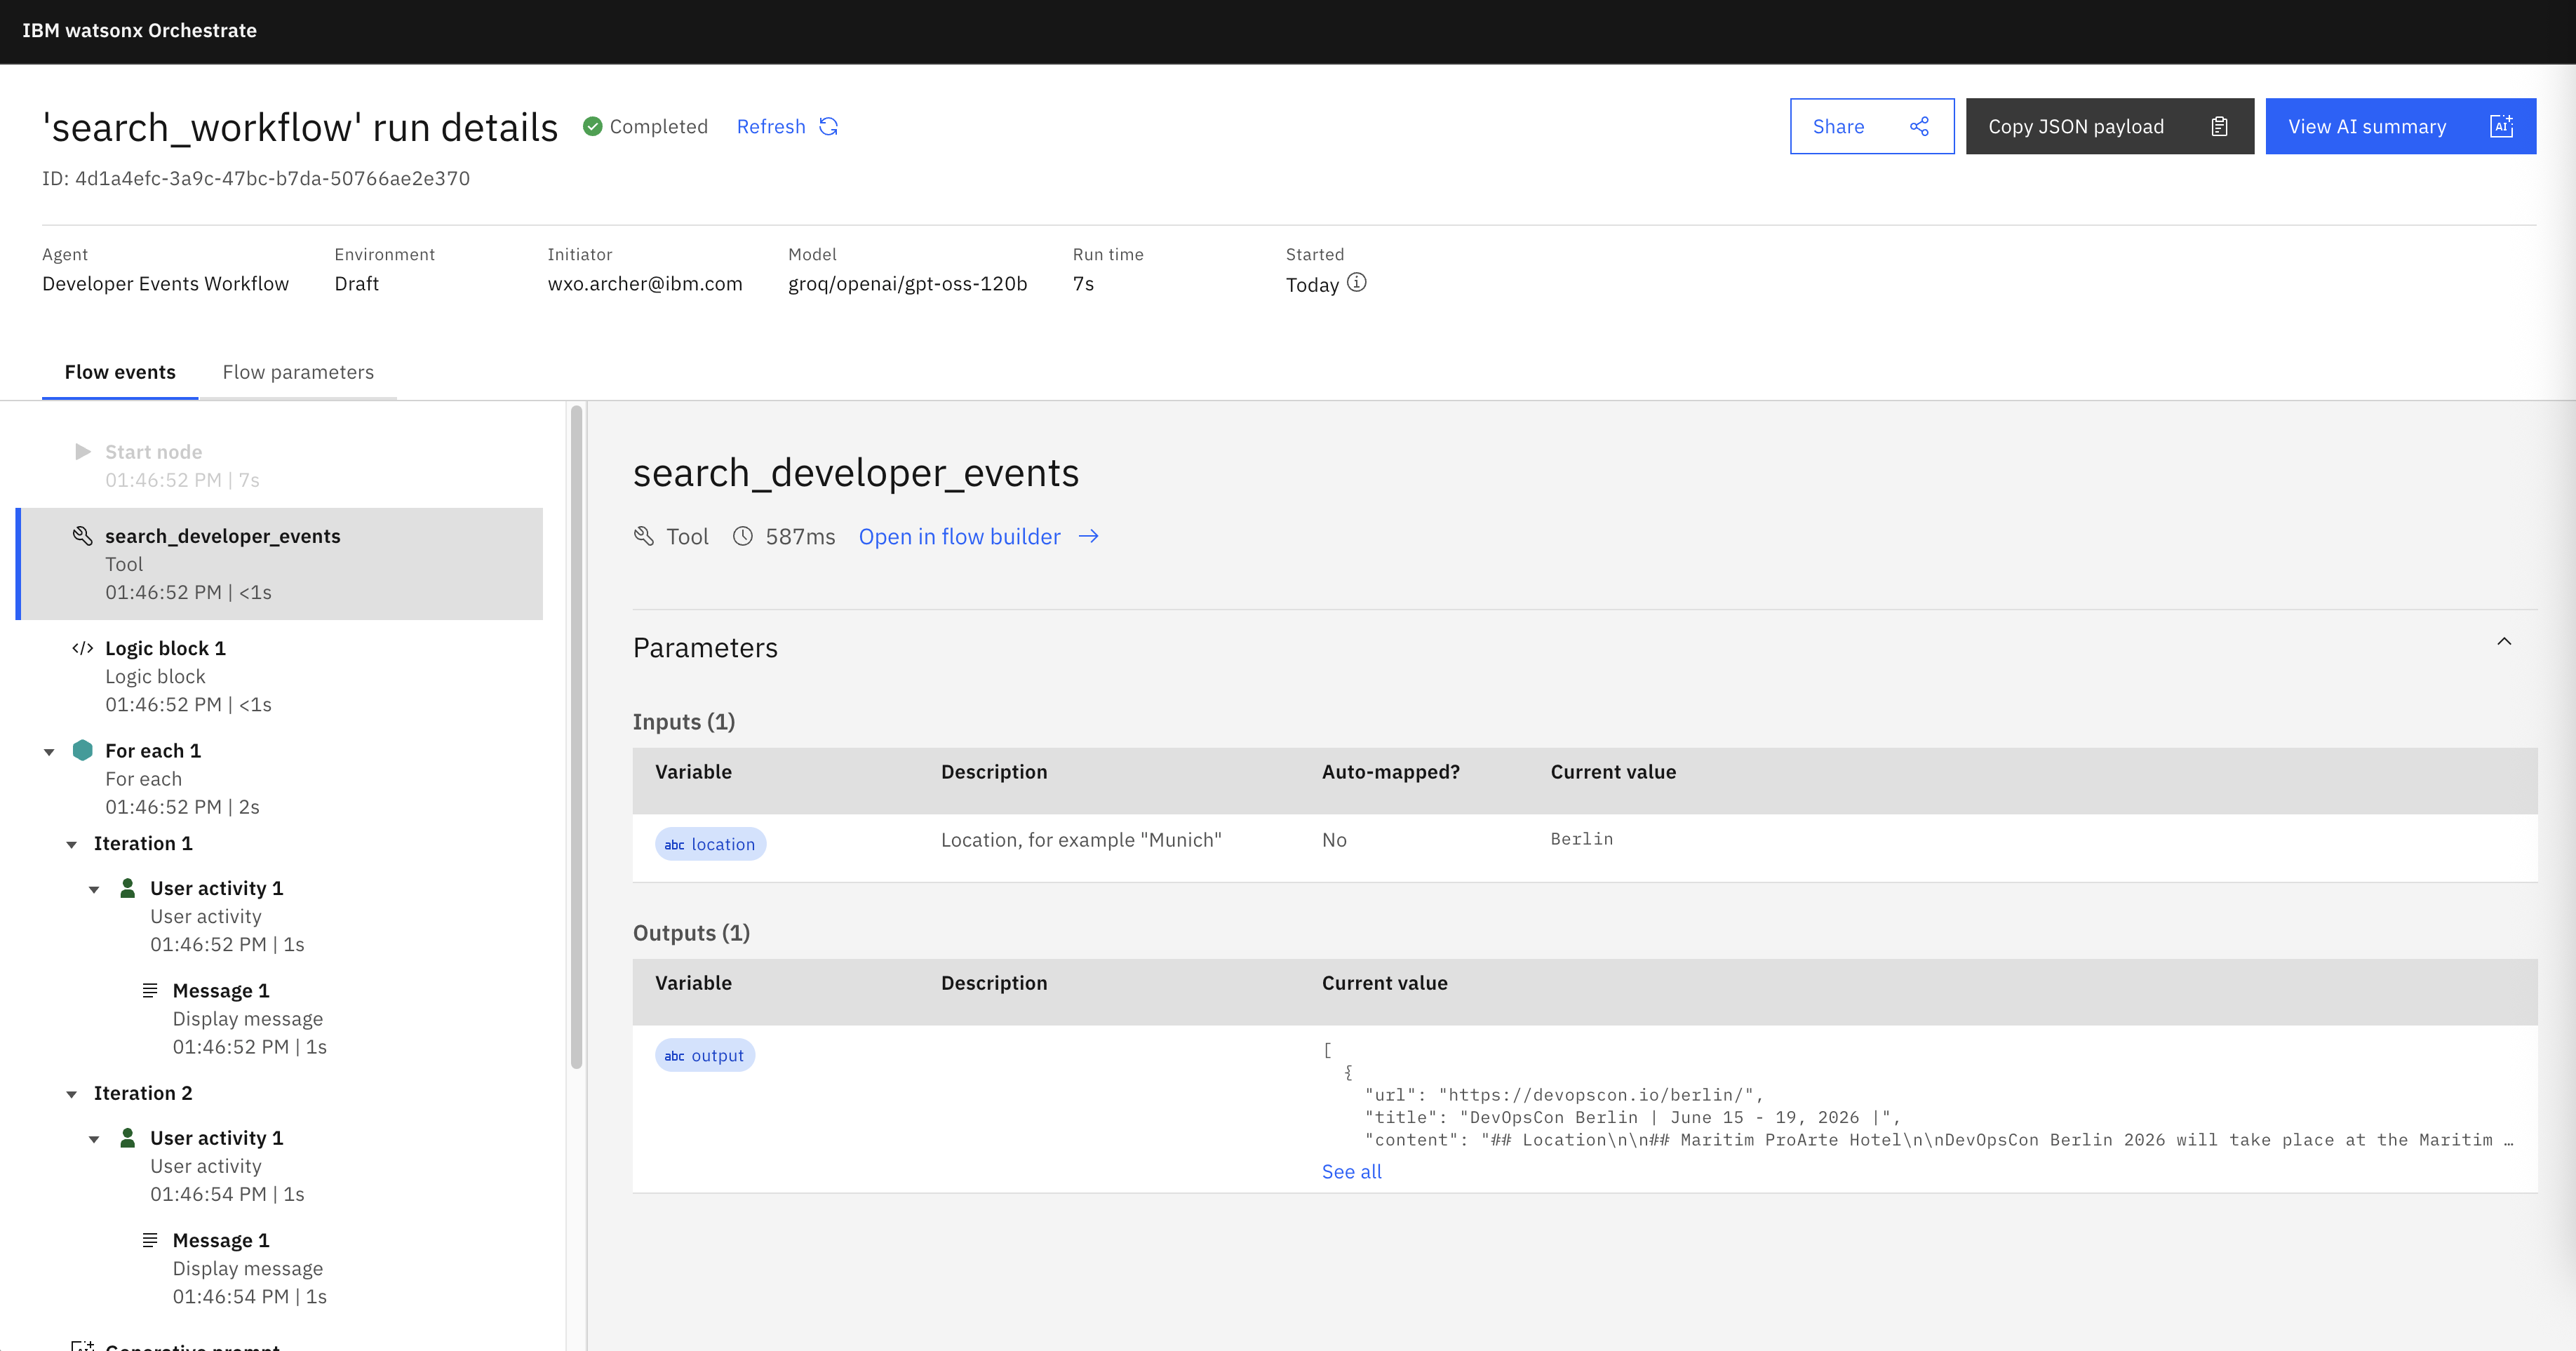Viewport: 2576px width, 1351px height.
Task: Click the person icon under Iteration 1
Action: [128, 888]
